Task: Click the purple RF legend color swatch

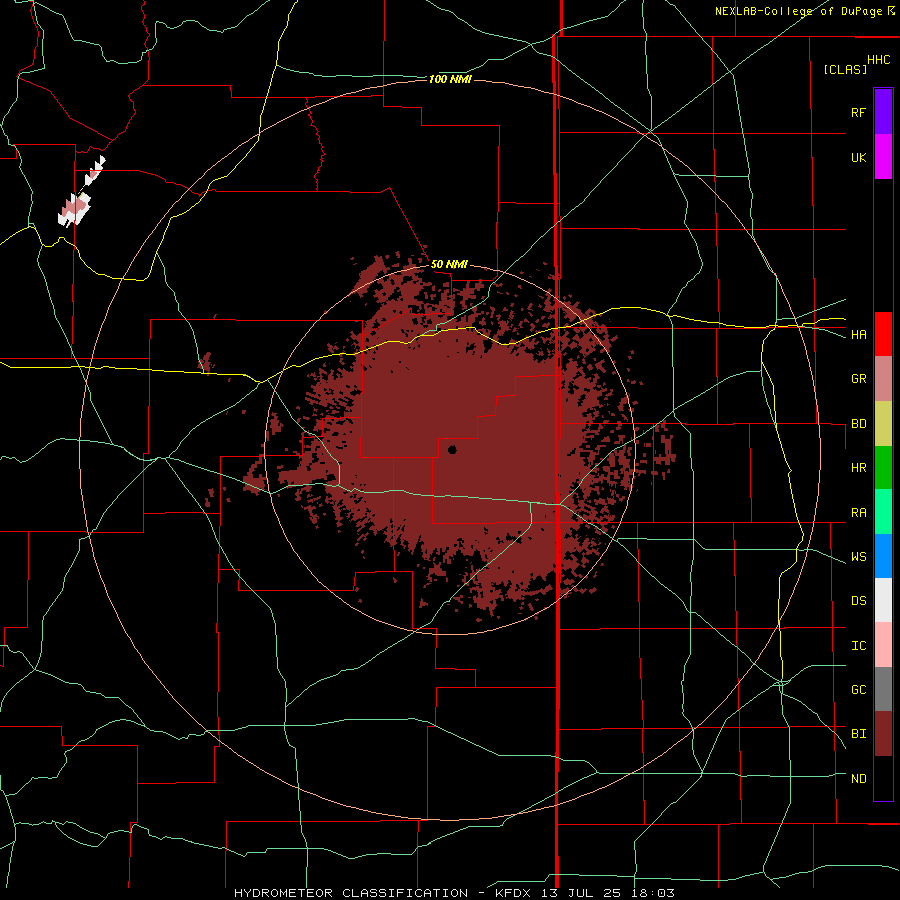Action: pyautogui.click(x=883, y=112)
